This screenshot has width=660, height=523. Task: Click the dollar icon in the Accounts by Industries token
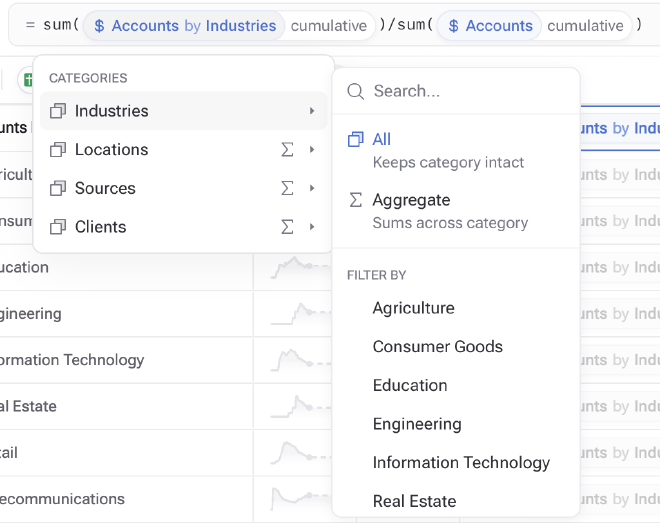point(99,26)
